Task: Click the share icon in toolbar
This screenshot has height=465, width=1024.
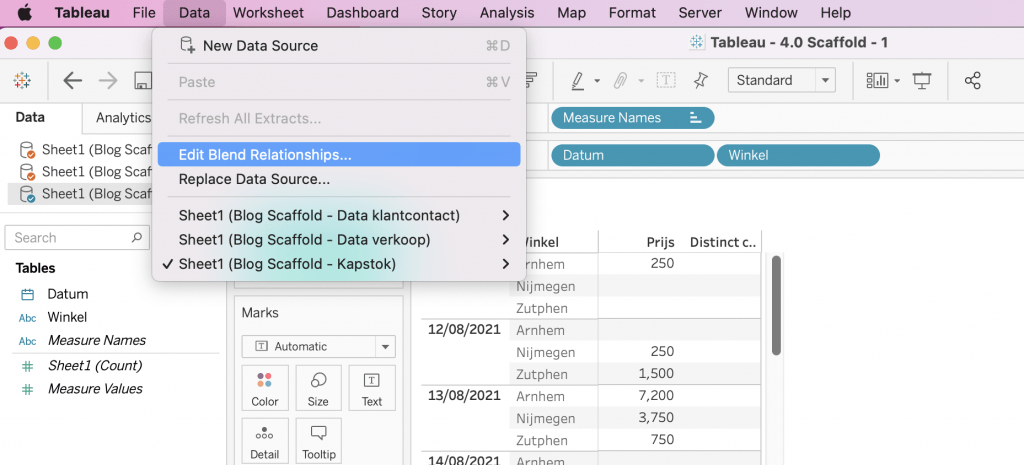Action: 972,81
